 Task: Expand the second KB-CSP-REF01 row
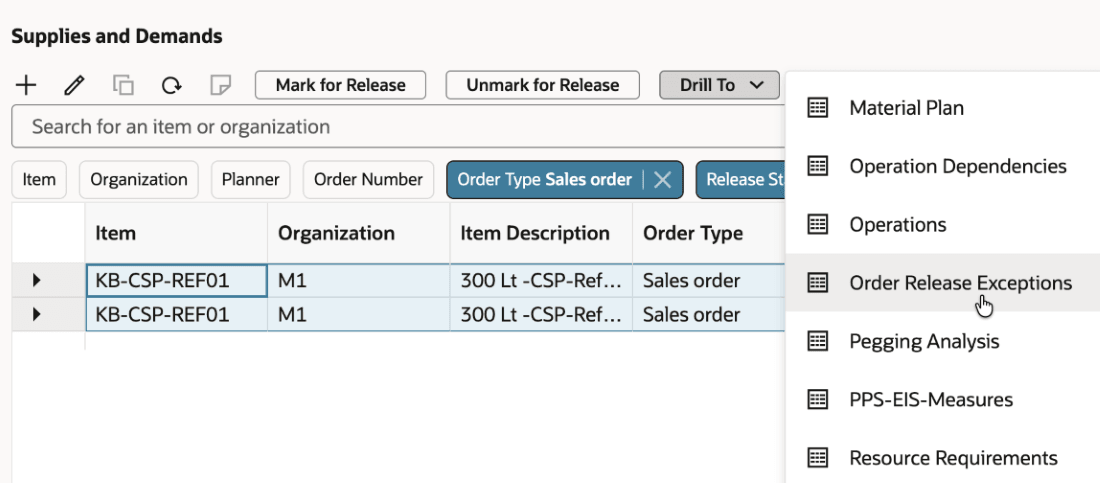coord(36,315)
